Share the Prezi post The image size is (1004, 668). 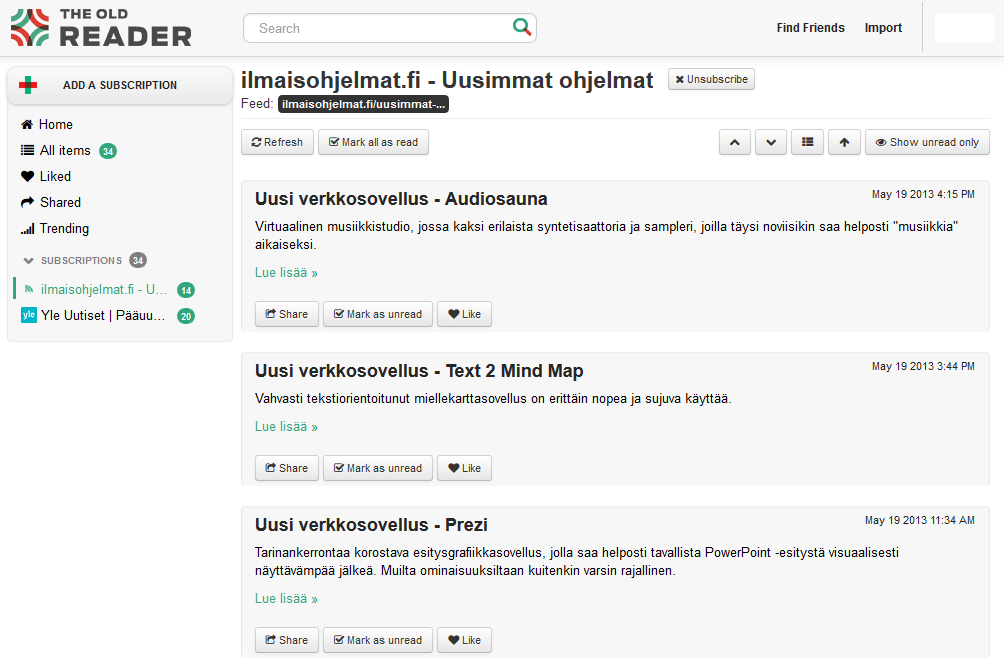pos(287,640)
